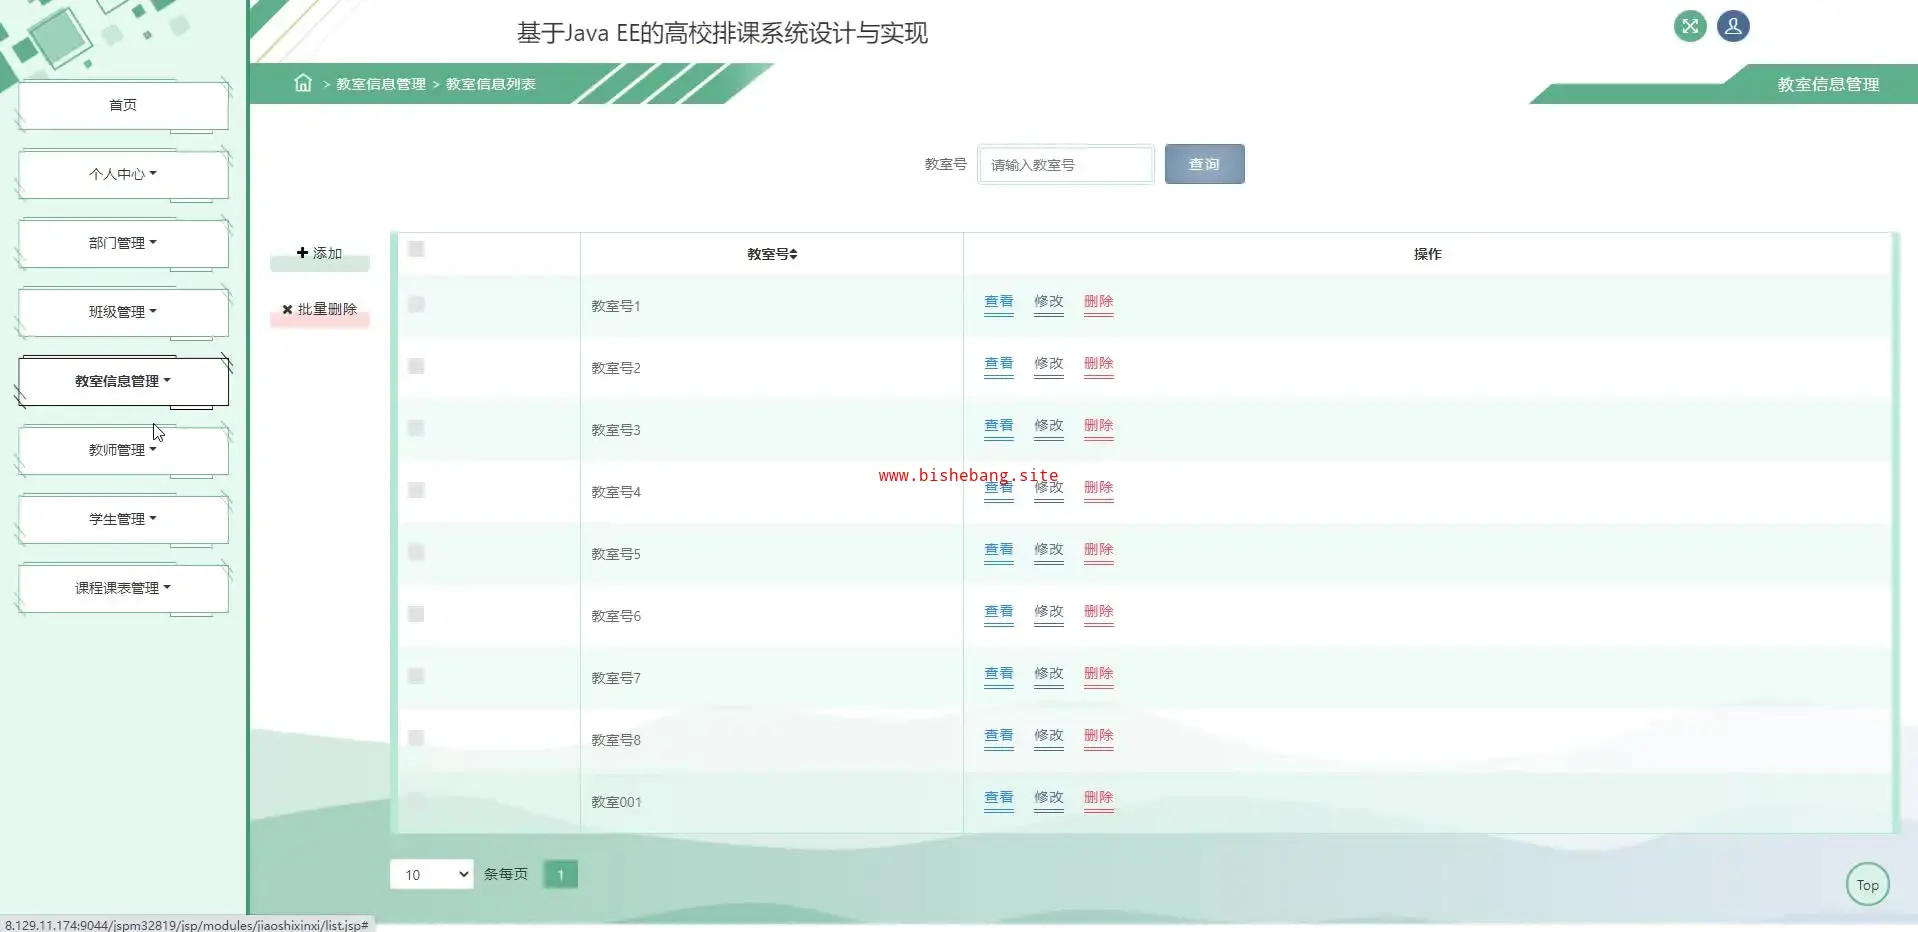Click 删除 link for 教室001
Viewport: 1918px width, 932px height.
1098,798
